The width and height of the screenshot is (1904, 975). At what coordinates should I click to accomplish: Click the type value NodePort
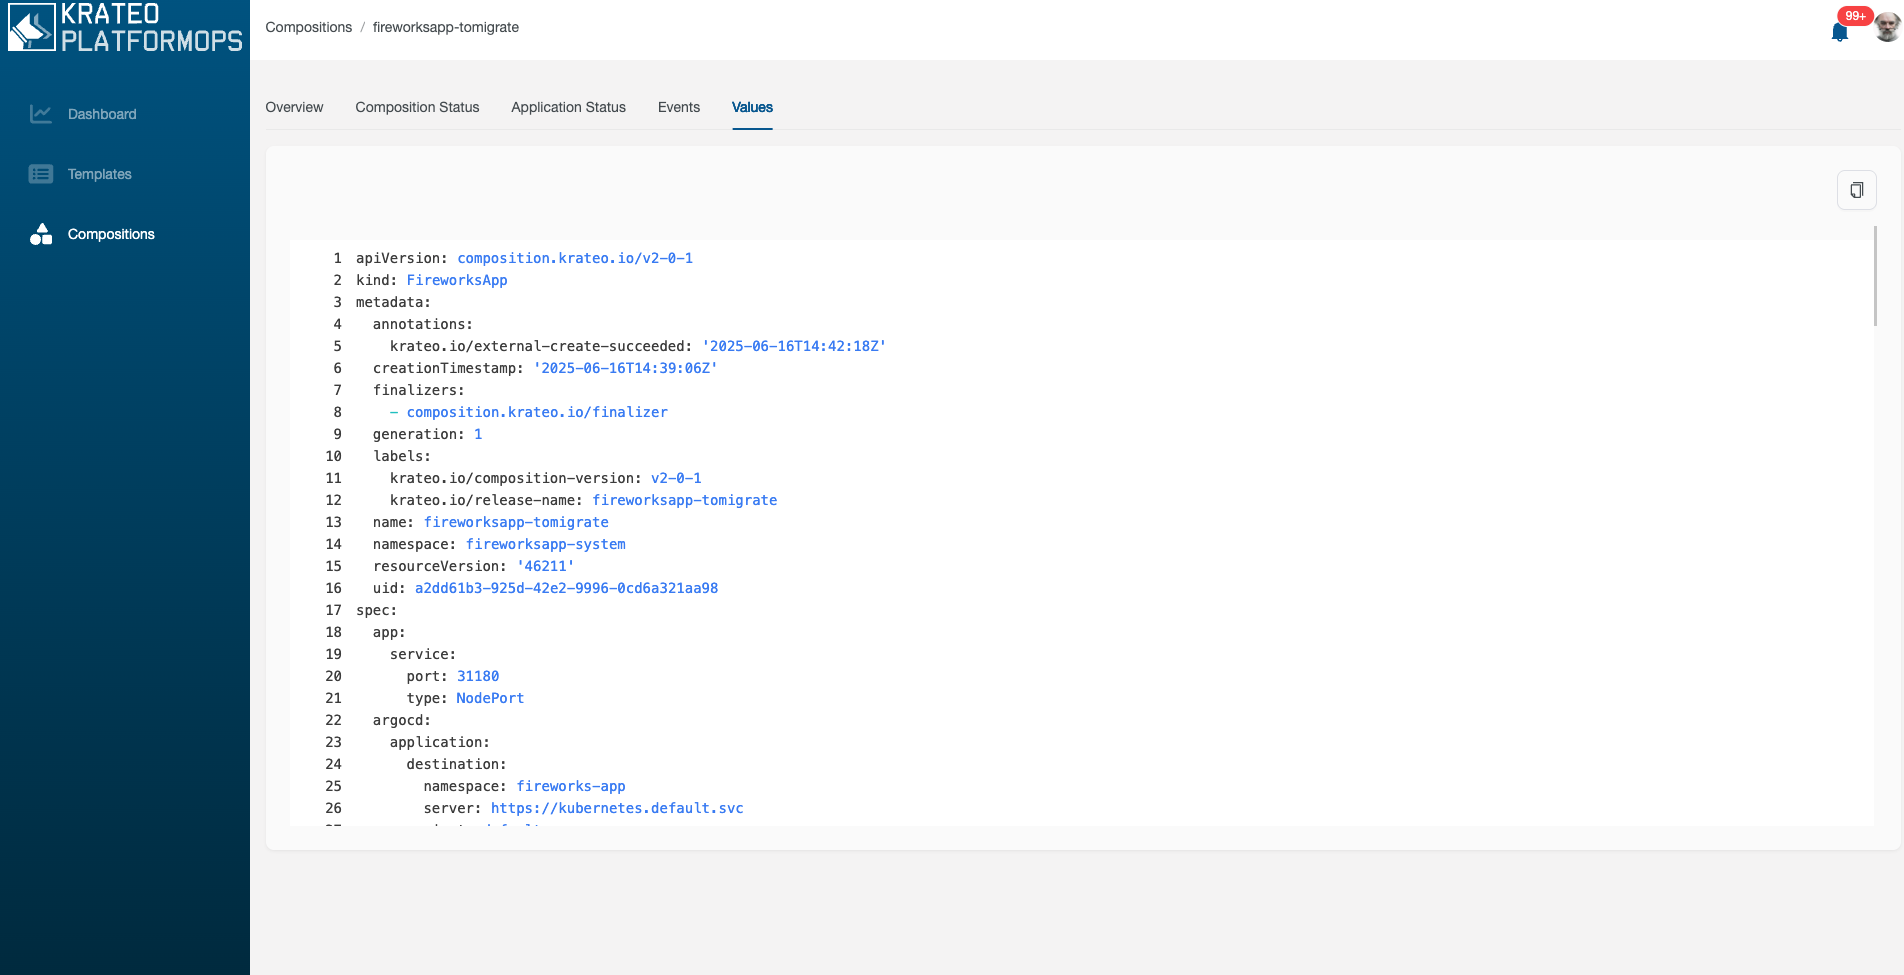[x=490, y=698]
